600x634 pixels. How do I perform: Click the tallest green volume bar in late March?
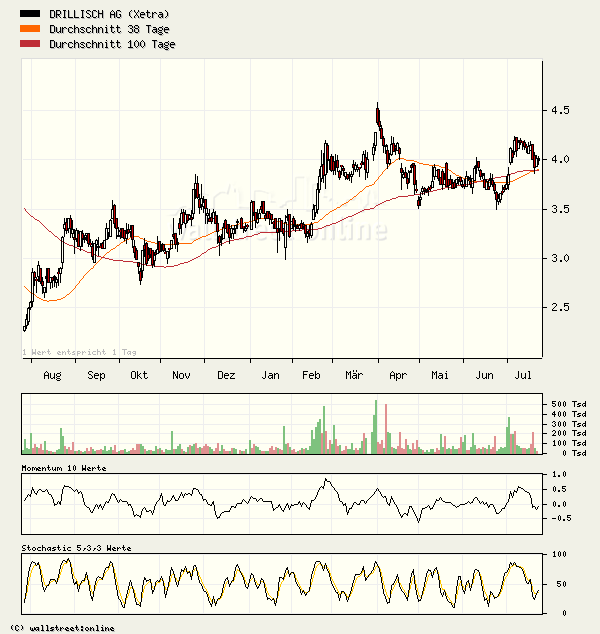(376, 427)
